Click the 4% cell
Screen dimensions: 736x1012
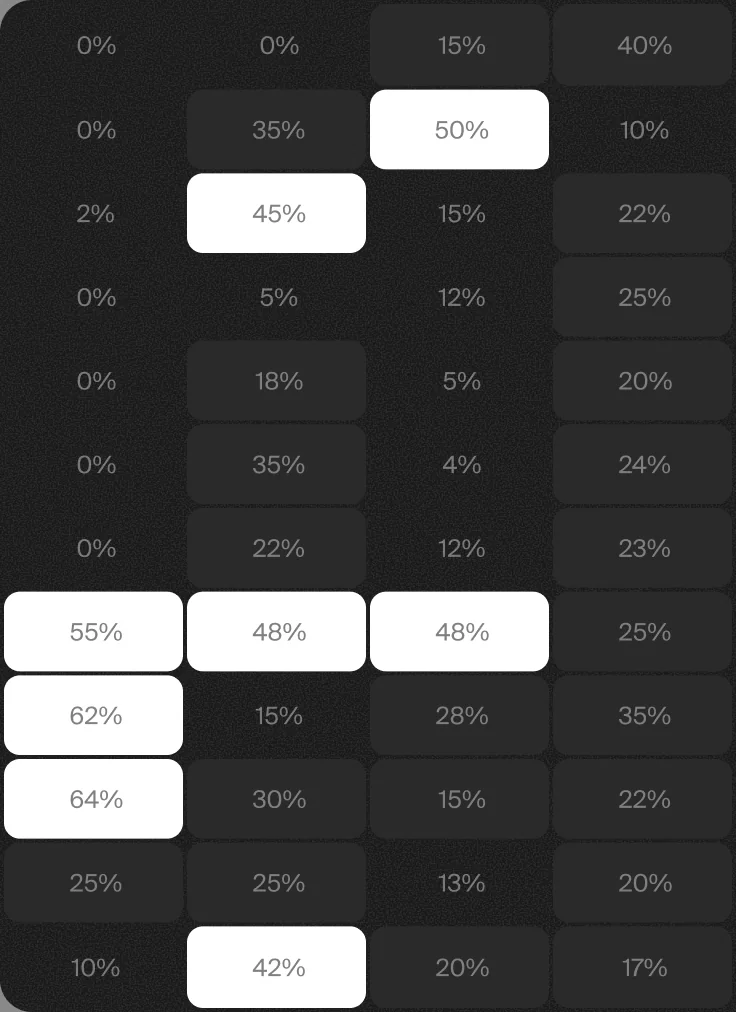tap(459, 464)
